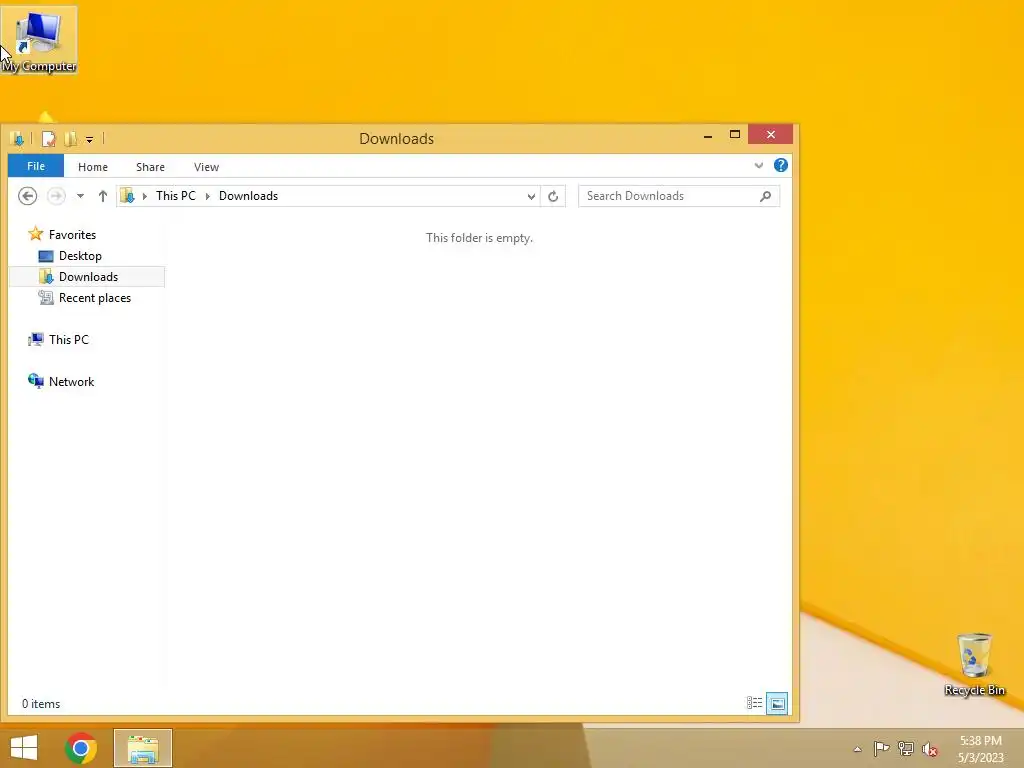Switch to the Home ribbon tab
1024x768 pixels.
[x=93, y=167]
